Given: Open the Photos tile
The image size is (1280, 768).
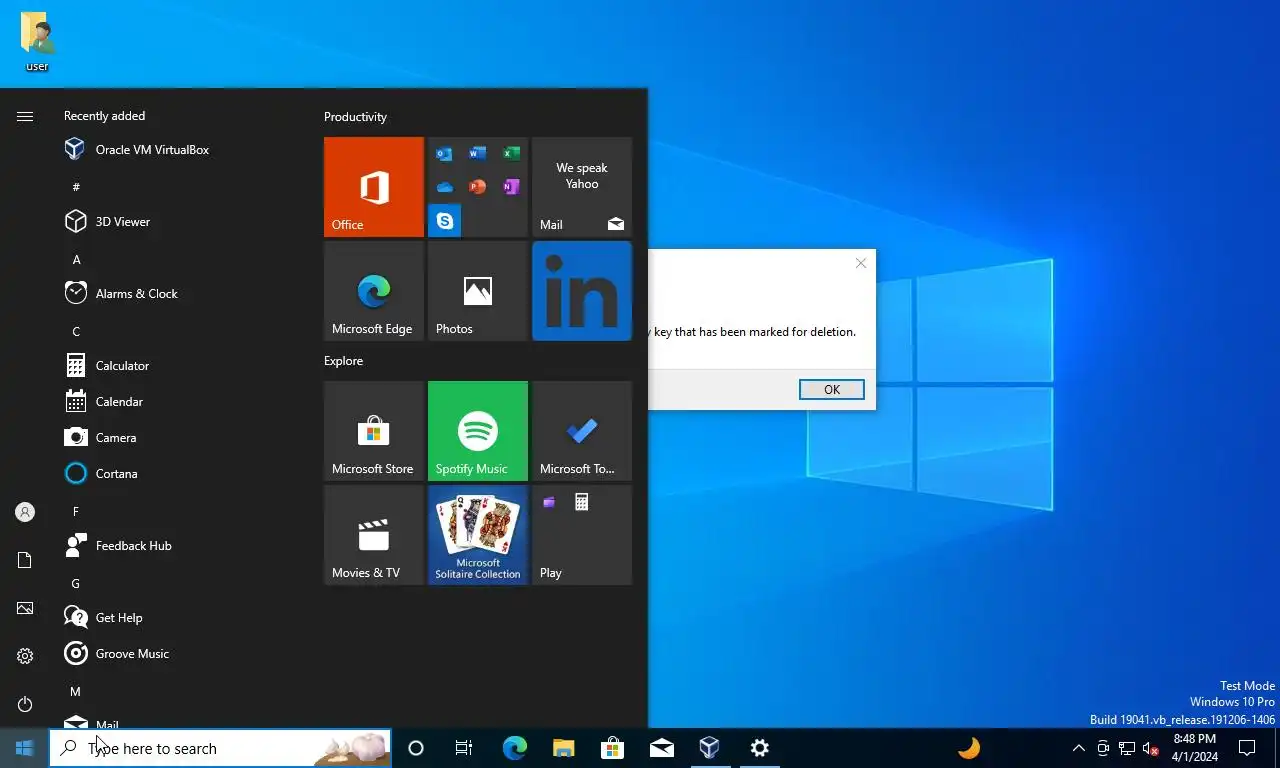Looking at the screenshot, I should coord(478,291).
